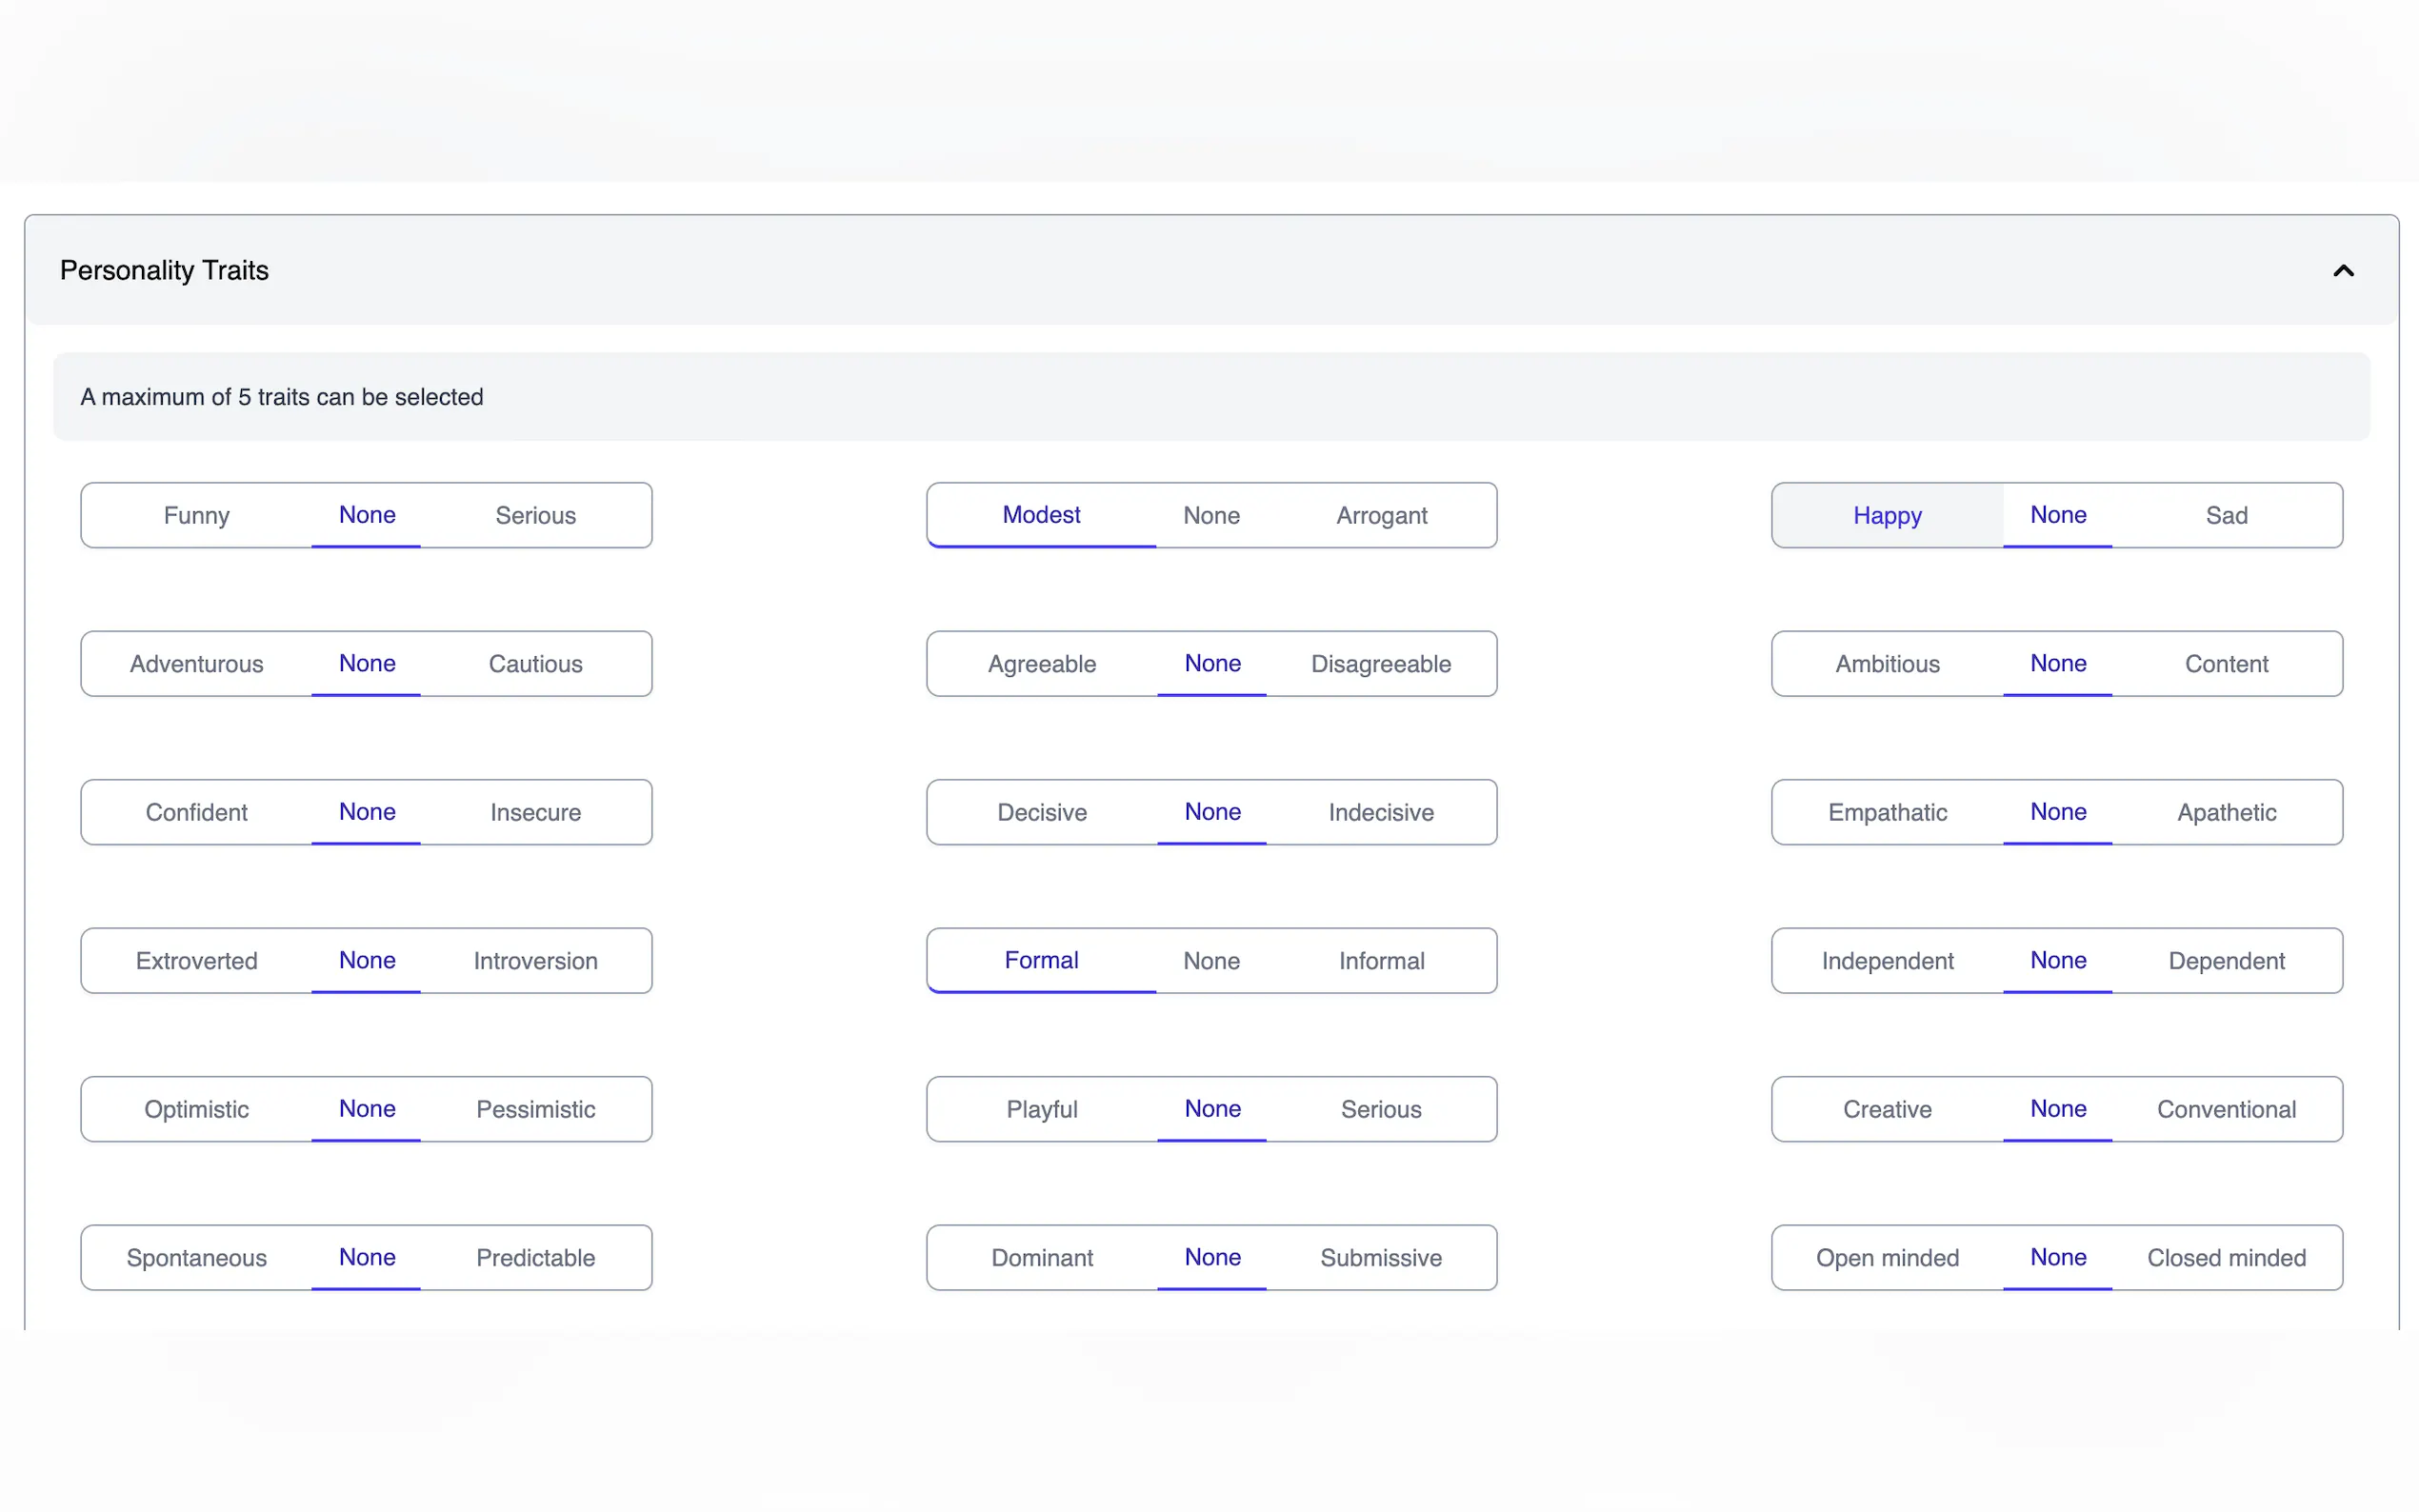Choose the Ambitious trait
The height and width of the screenshot is (1512, 2419).
pos(1886,663)
